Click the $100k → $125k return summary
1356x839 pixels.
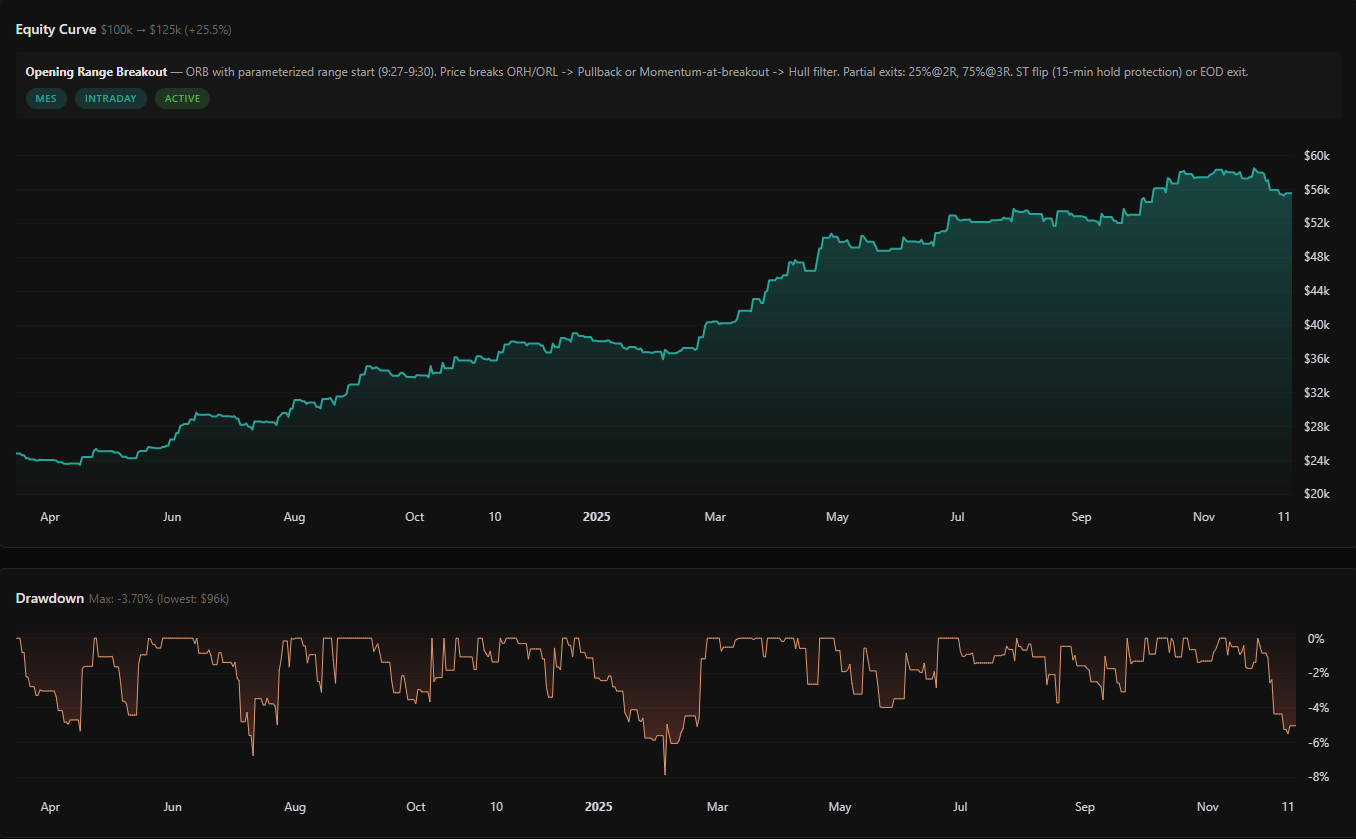pyautogui.click(x=165, y=30)
